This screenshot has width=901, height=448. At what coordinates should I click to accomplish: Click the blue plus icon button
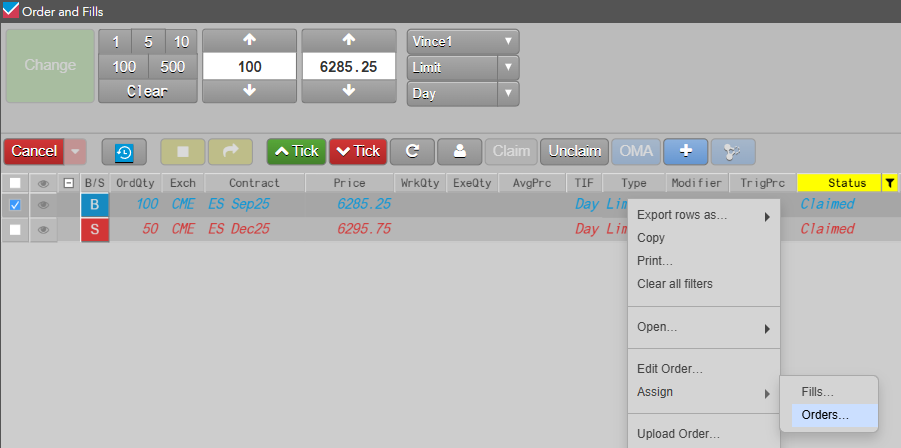[x=685, y=151]
